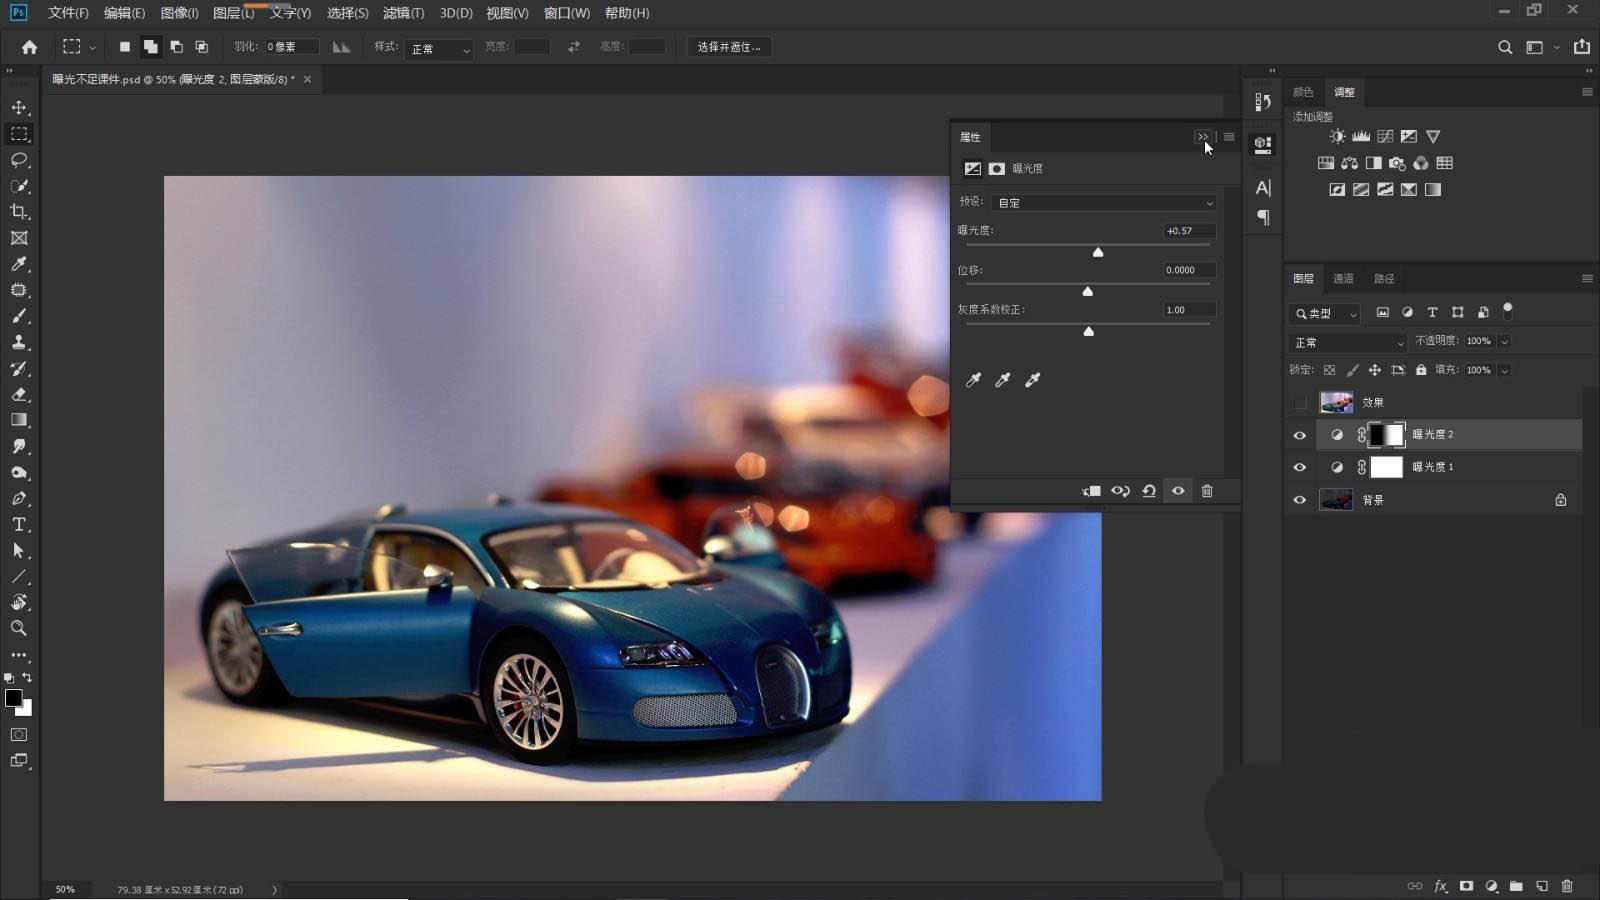Hide the 曝光度 2 layer
This screenshot has width=1600, height=900.
pyautogui.click(x=1300, y=435)
